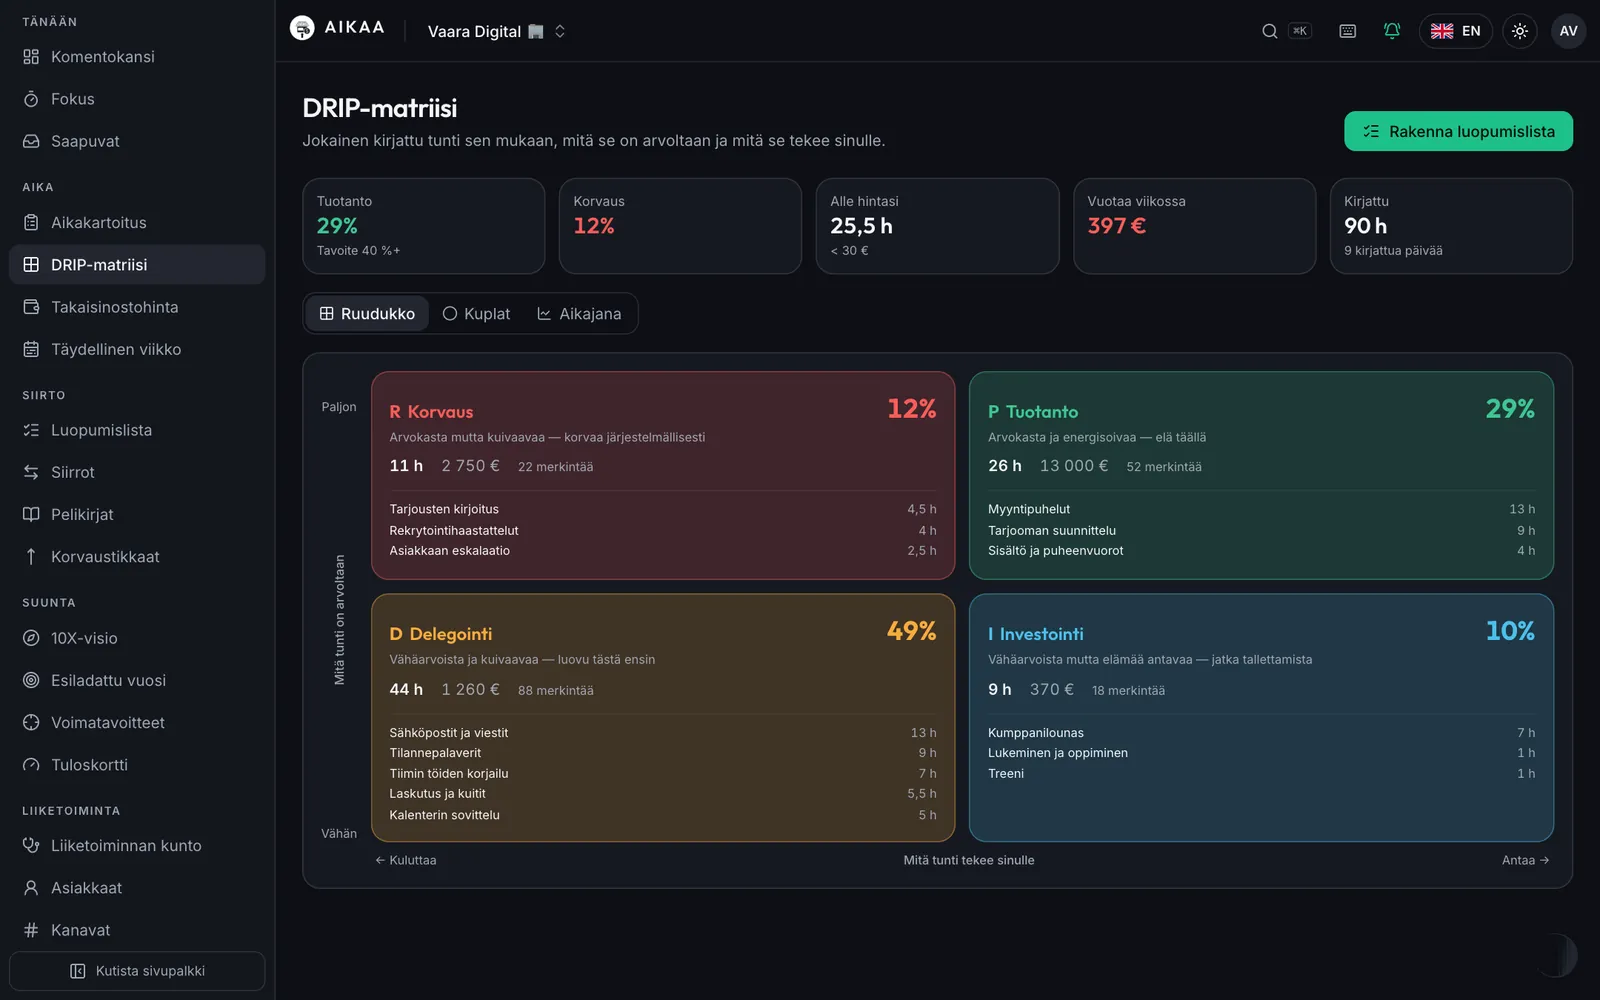
Task: Collapse sidebar with Kutista sivupalkki
Action: [137, 971]
